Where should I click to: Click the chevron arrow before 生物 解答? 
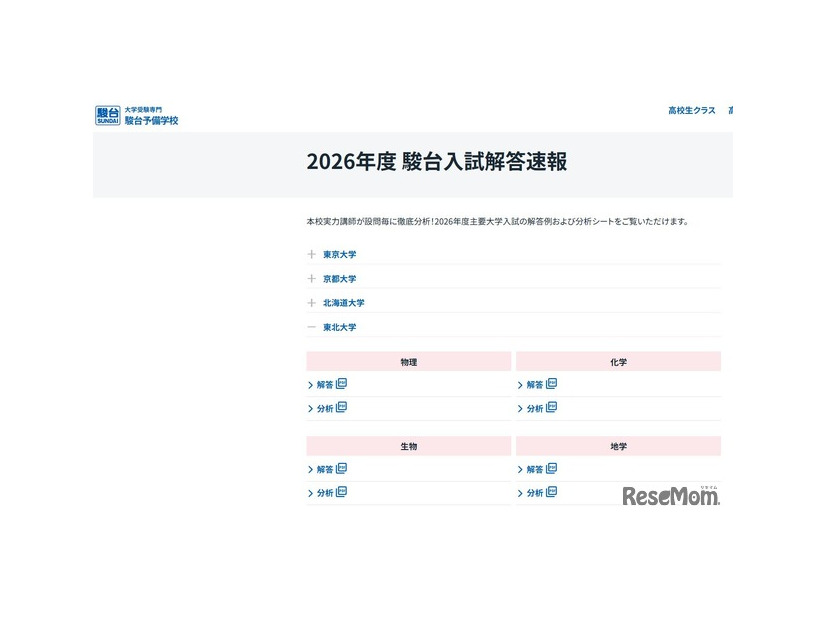click(311, 468)
